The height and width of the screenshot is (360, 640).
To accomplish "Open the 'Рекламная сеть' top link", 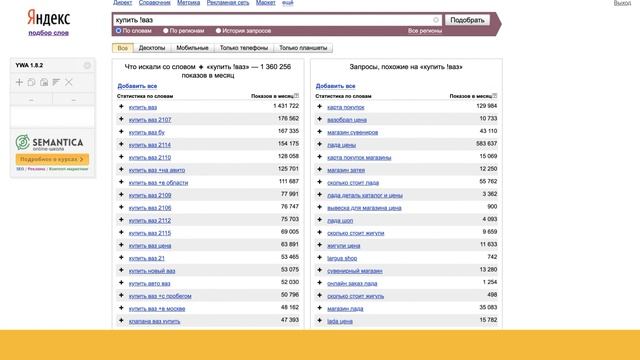I will pos(228,2).
